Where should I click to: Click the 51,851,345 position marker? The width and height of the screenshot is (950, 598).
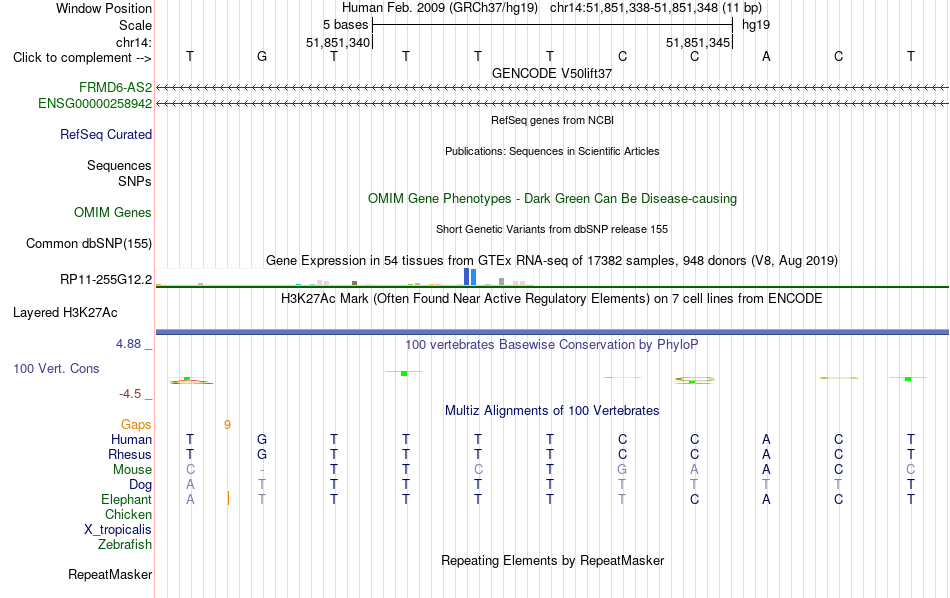[x=698, y=42]
